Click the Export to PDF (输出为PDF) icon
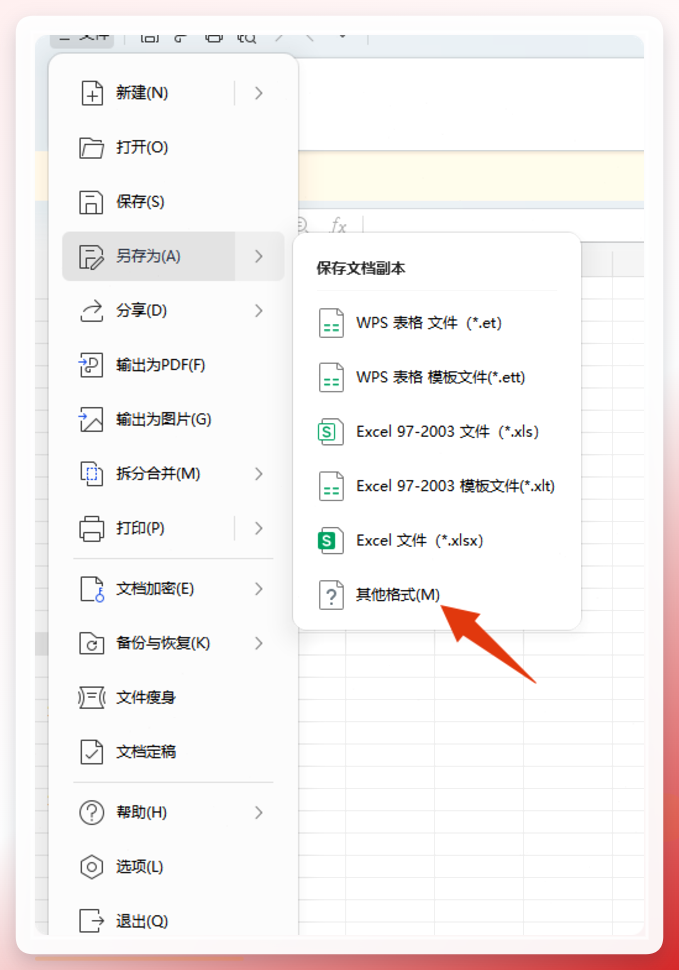This screenshot has height=970, width=679. click(91, 365)
